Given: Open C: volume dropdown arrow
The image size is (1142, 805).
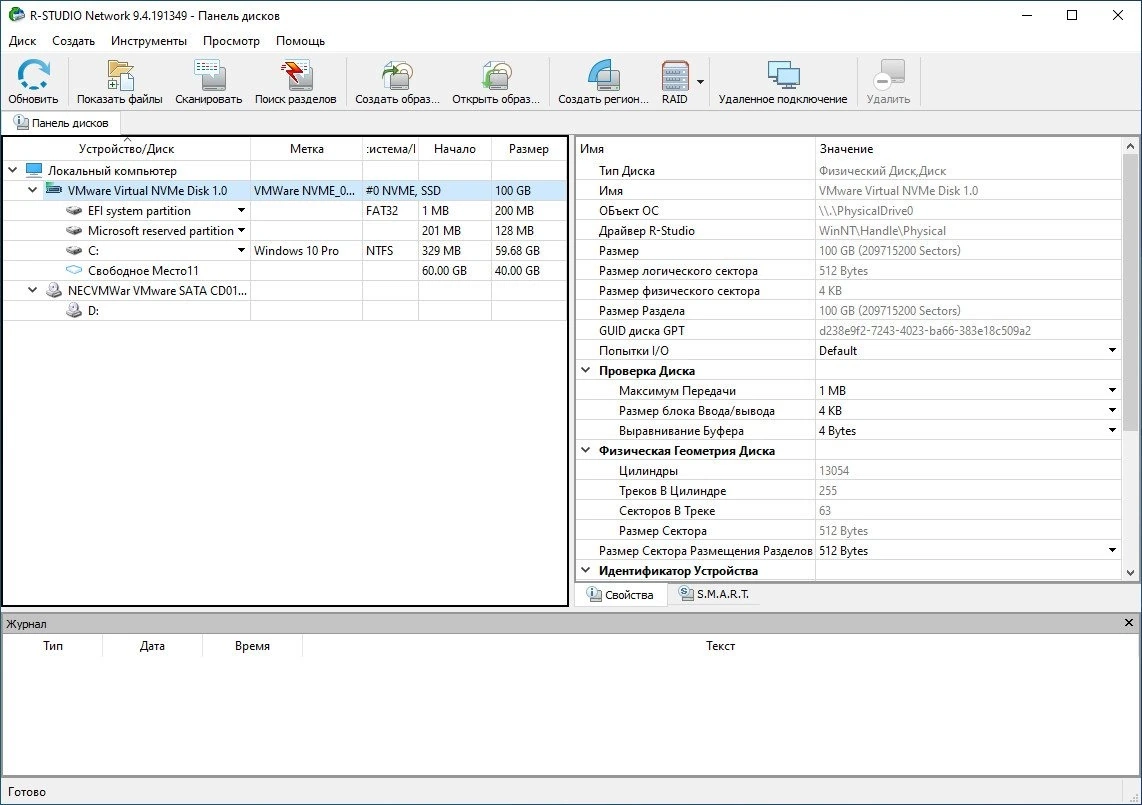Looking at the screenshot, I should click(x=241, y=251).
